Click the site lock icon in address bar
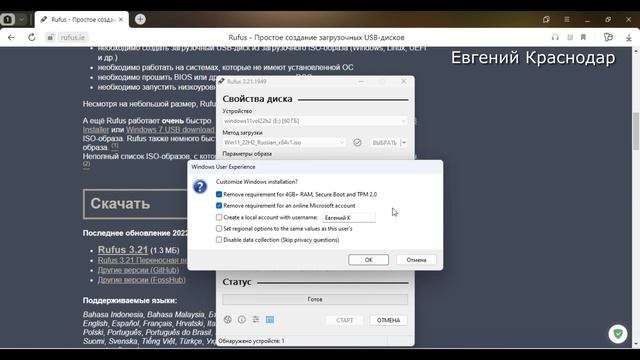The width and height of the screenshot is (640, 360). coord(50,37)
